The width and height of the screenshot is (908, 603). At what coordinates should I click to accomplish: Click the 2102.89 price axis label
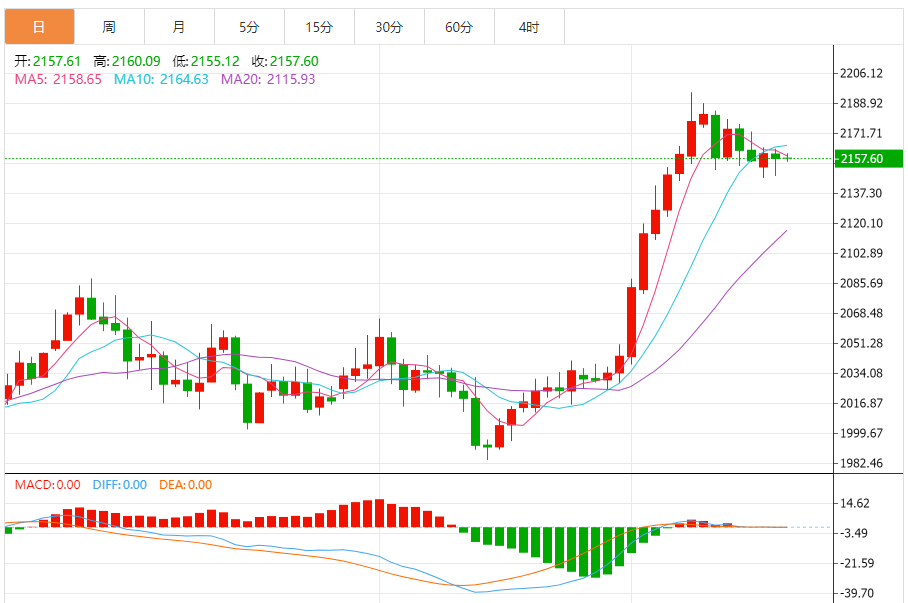click(862, 254)
